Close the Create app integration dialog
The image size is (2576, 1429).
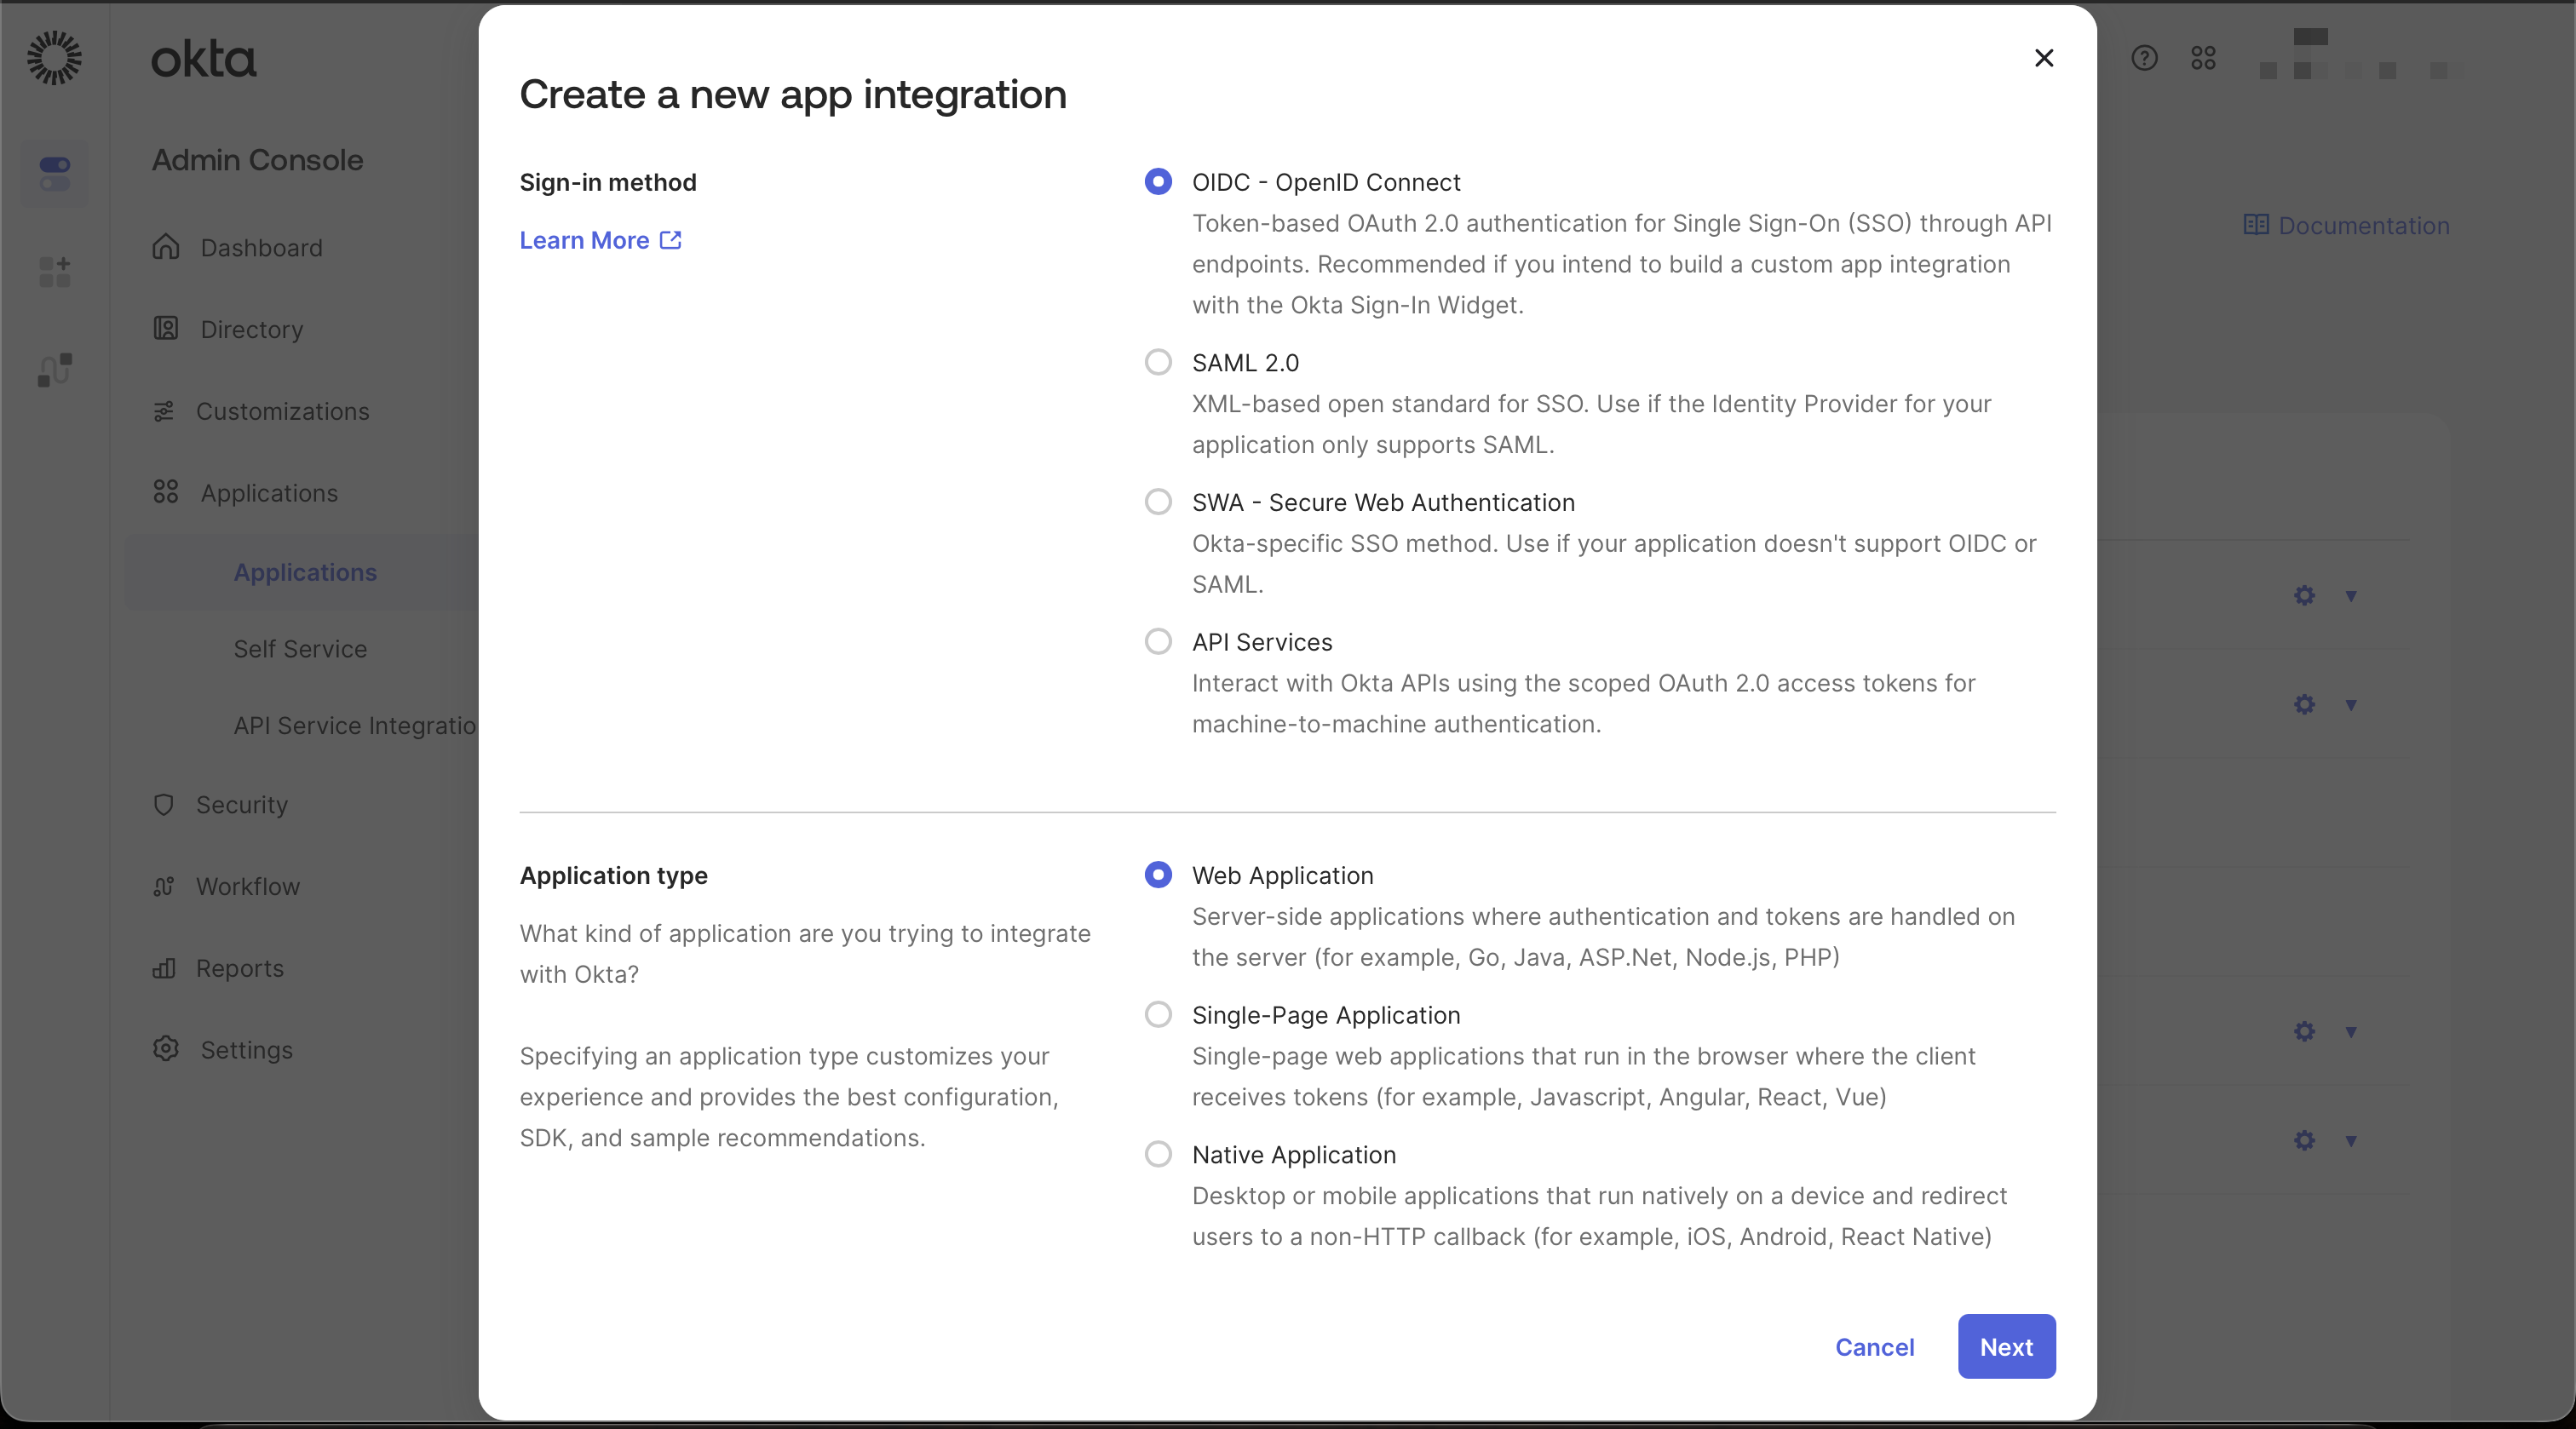pos(2044,58)
